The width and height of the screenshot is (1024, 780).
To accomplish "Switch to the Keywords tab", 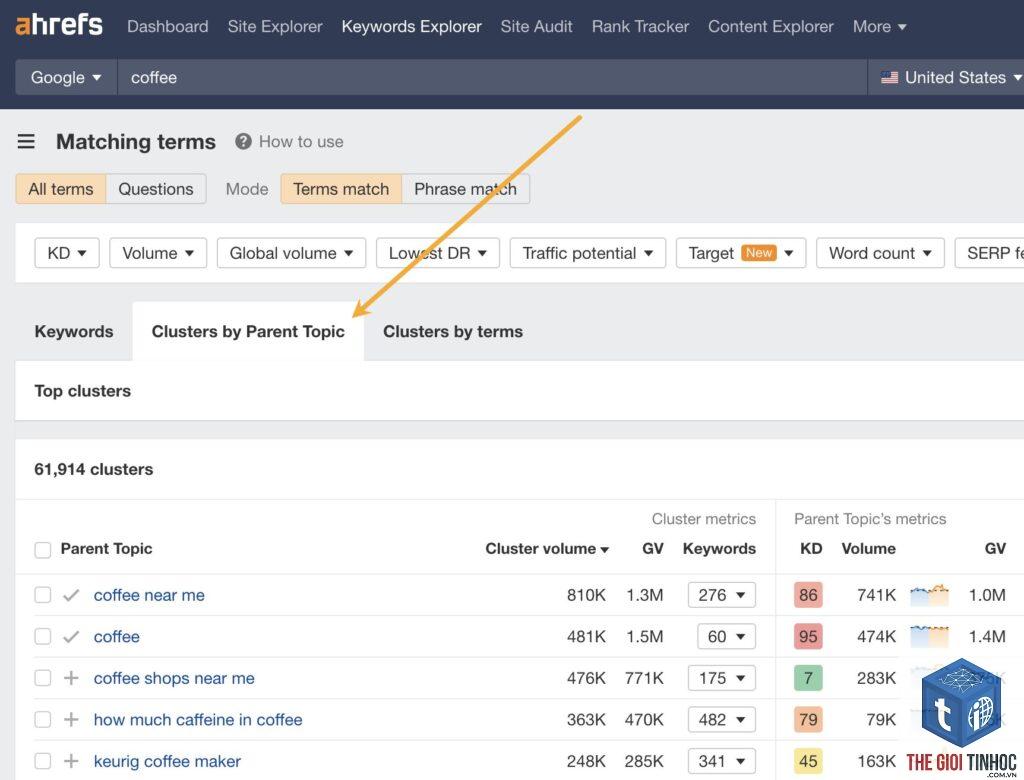I will (74, 331).
